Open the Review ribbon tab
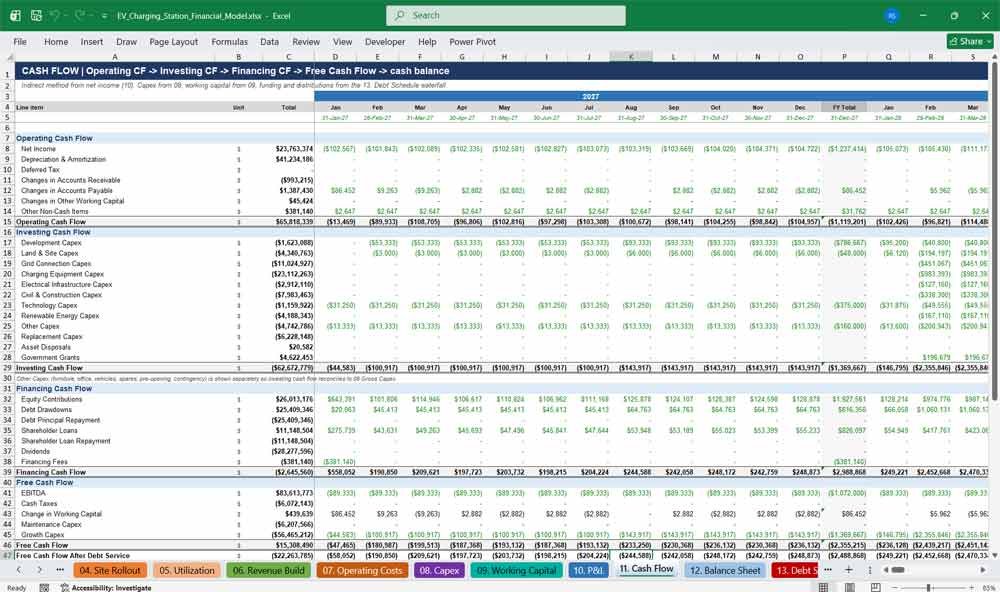The image size is (1000, 592). [x=306, y=41]
